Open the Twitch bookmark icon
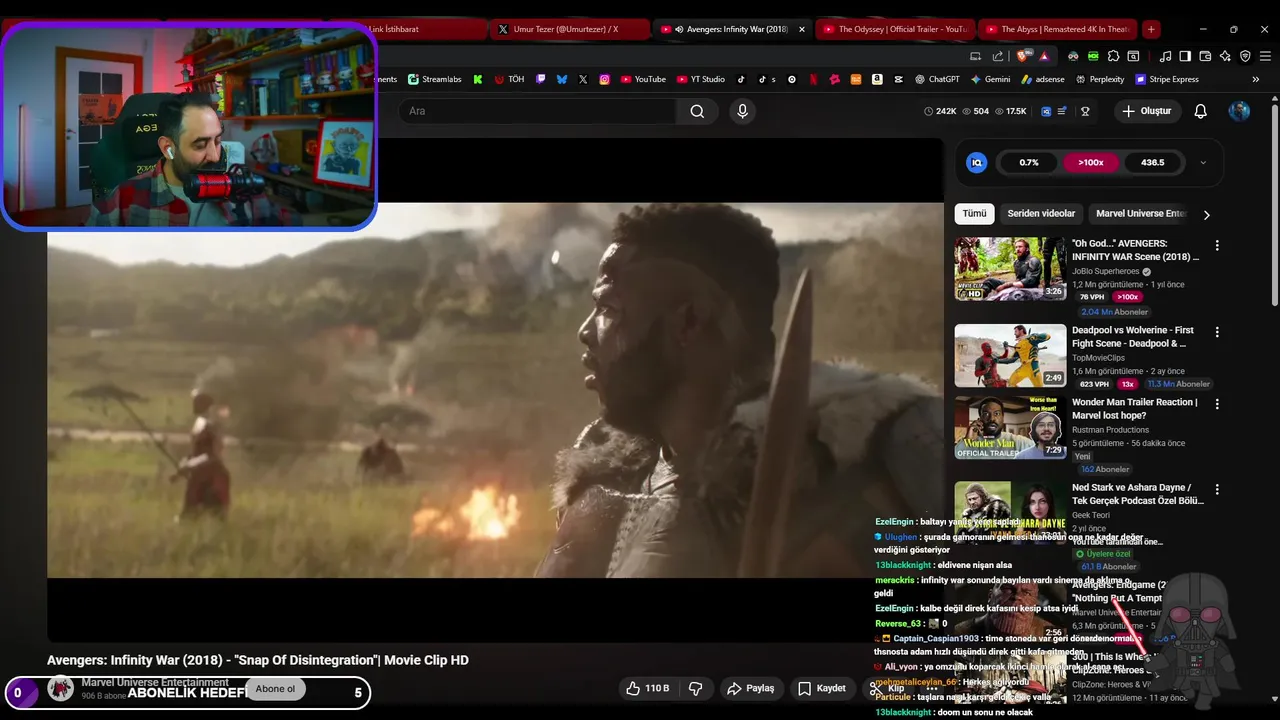Screen dimensions: 1280x720 tap(541, 79)
